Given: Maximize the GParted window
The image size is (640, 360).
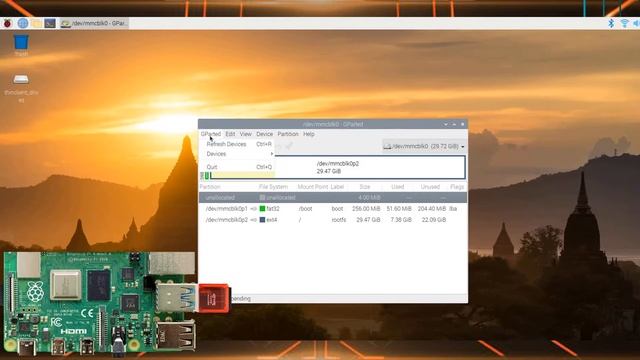Looking at the screenshot, I should click(x=454, y=124).
